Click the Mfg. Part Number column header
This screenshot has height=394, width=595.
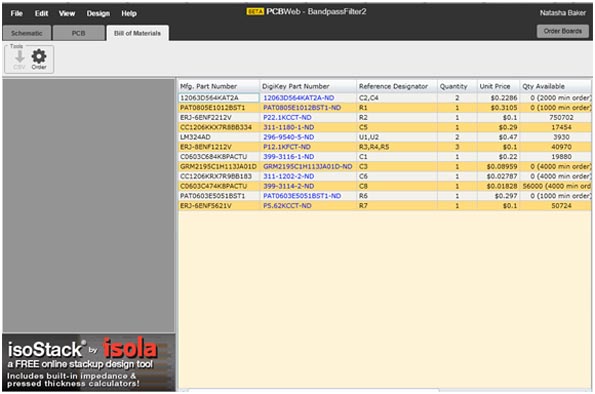pyautogui.click(x=219, y=86)
